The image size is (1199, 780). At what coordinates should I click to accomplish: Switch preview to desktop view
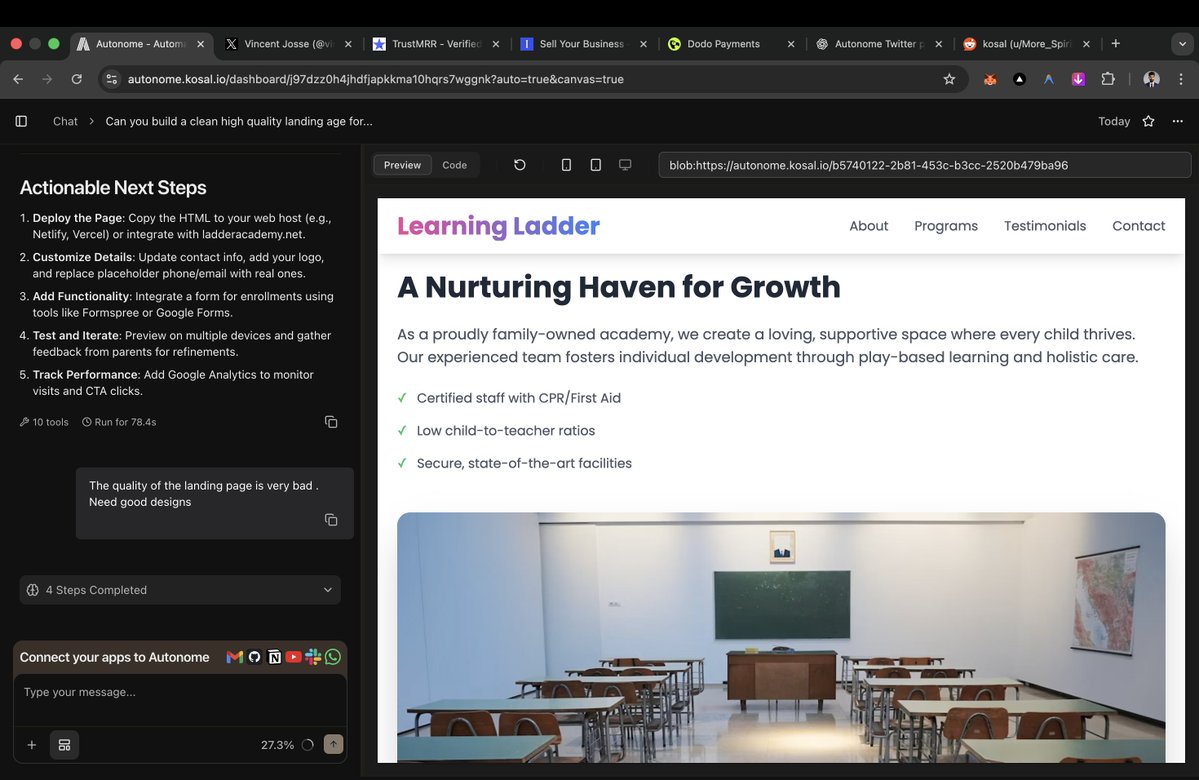pos(625,164)
